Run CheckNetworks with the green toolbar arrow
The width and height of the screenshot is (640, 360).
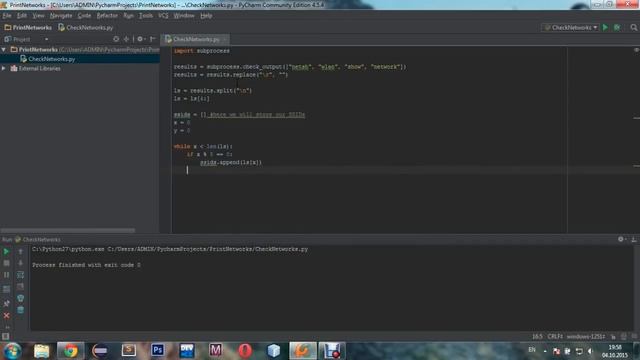coord(605,27)
